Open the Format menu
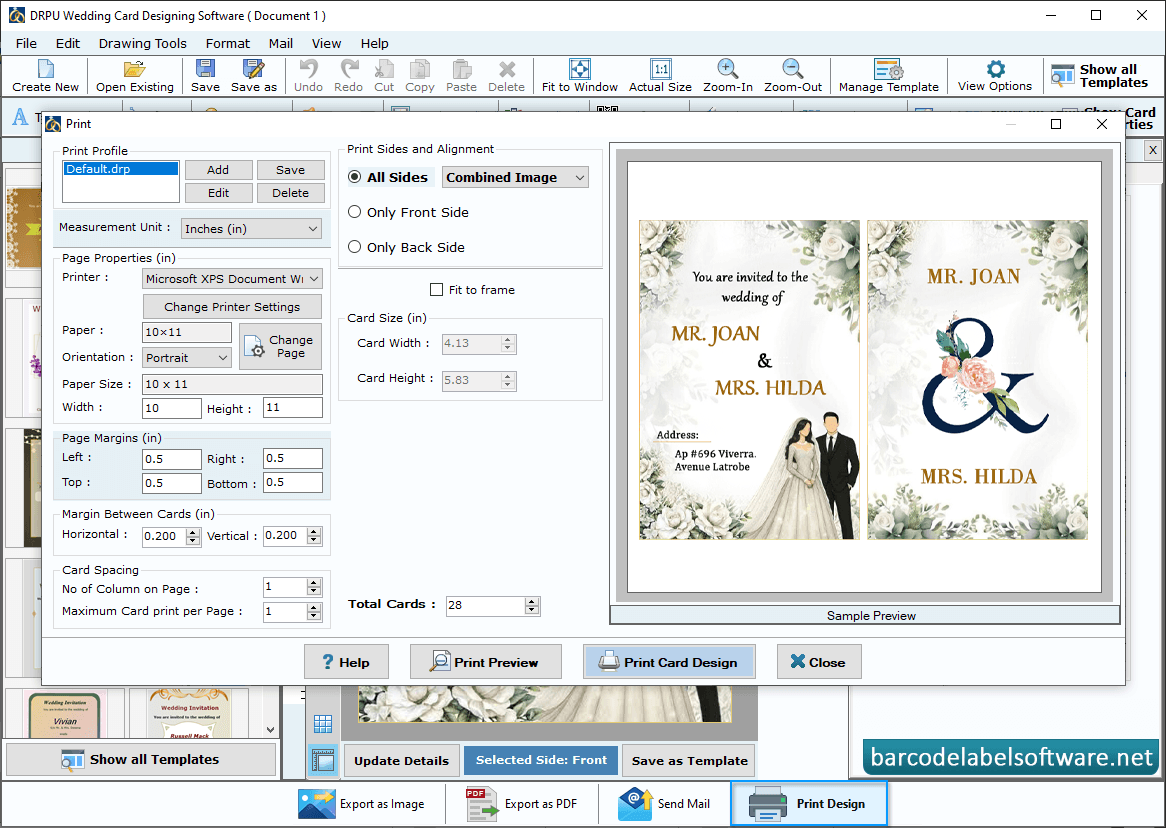The width and height of the screenshot is (1166, 828). pyautogui.click(x=228, y=43)
